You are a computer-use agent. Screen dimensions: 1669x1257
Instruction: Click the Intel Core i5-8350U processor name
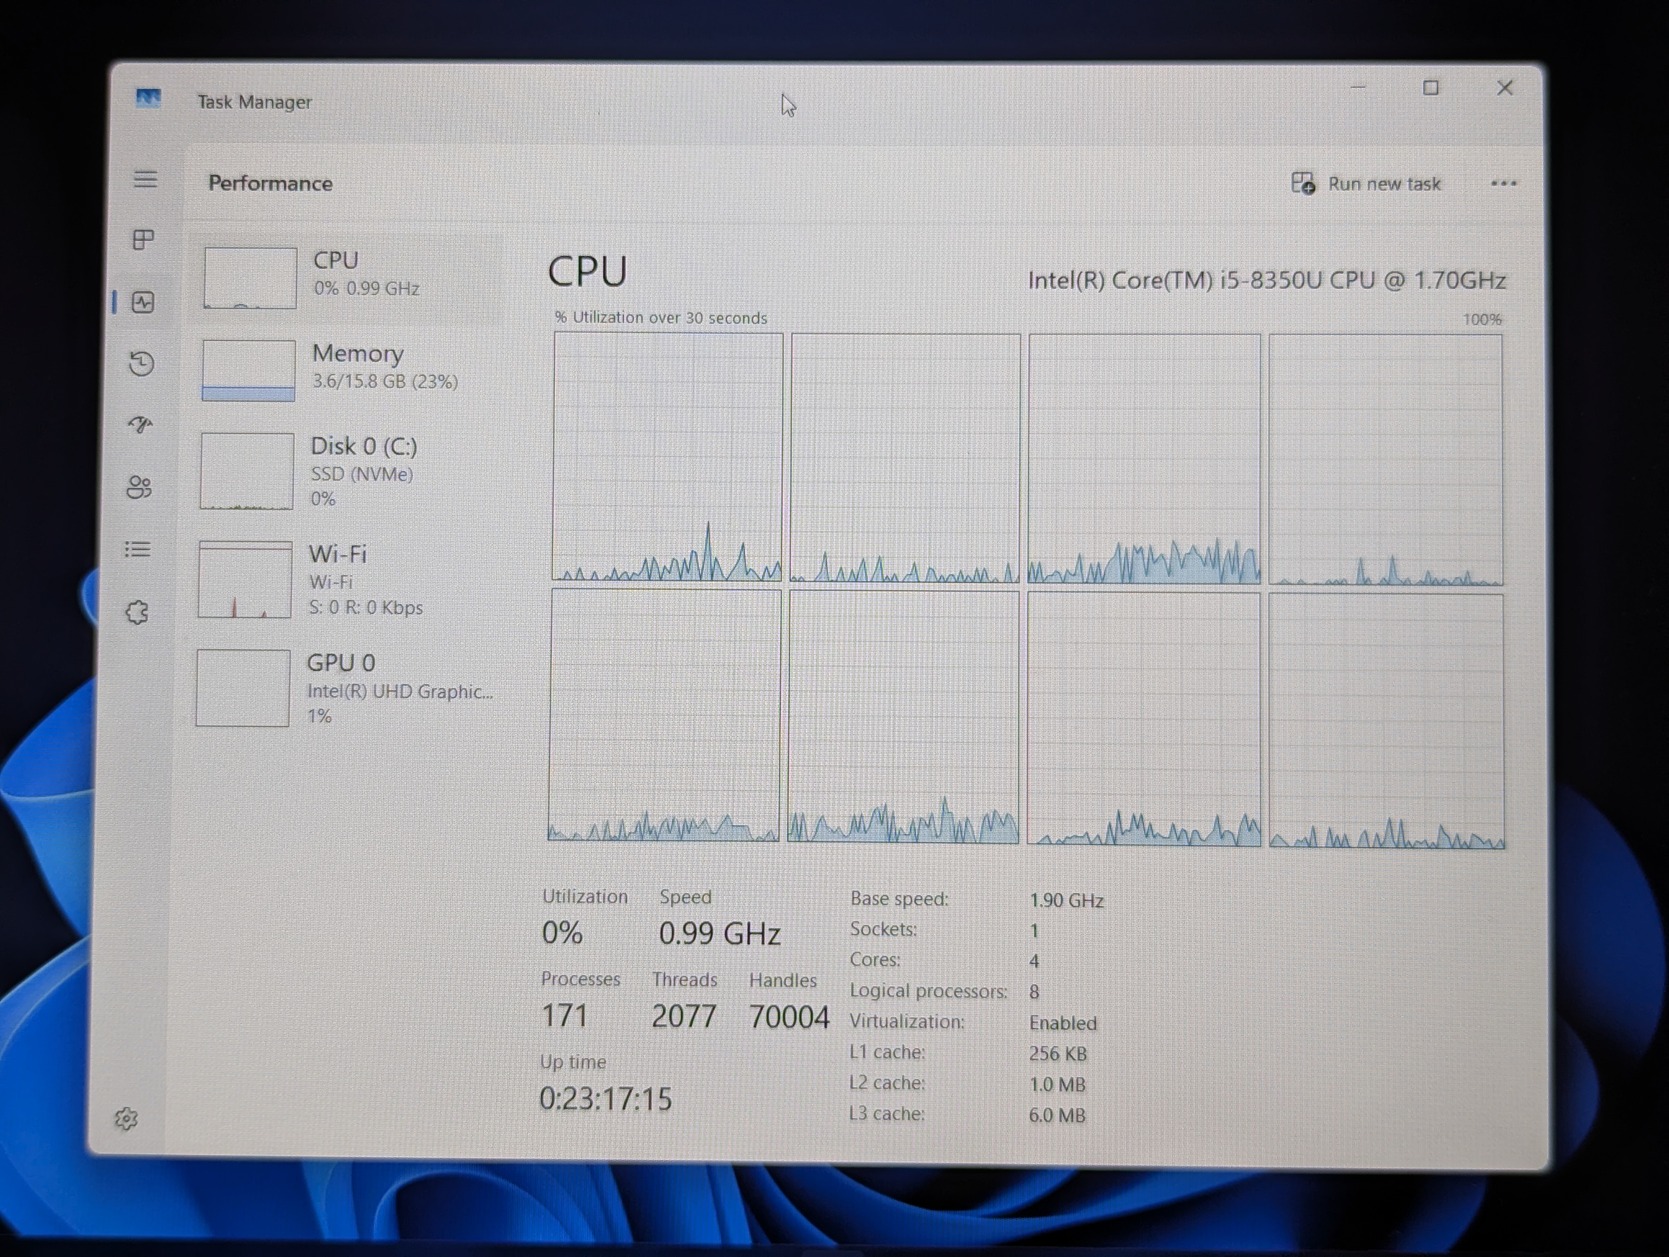click(1267, 280)
